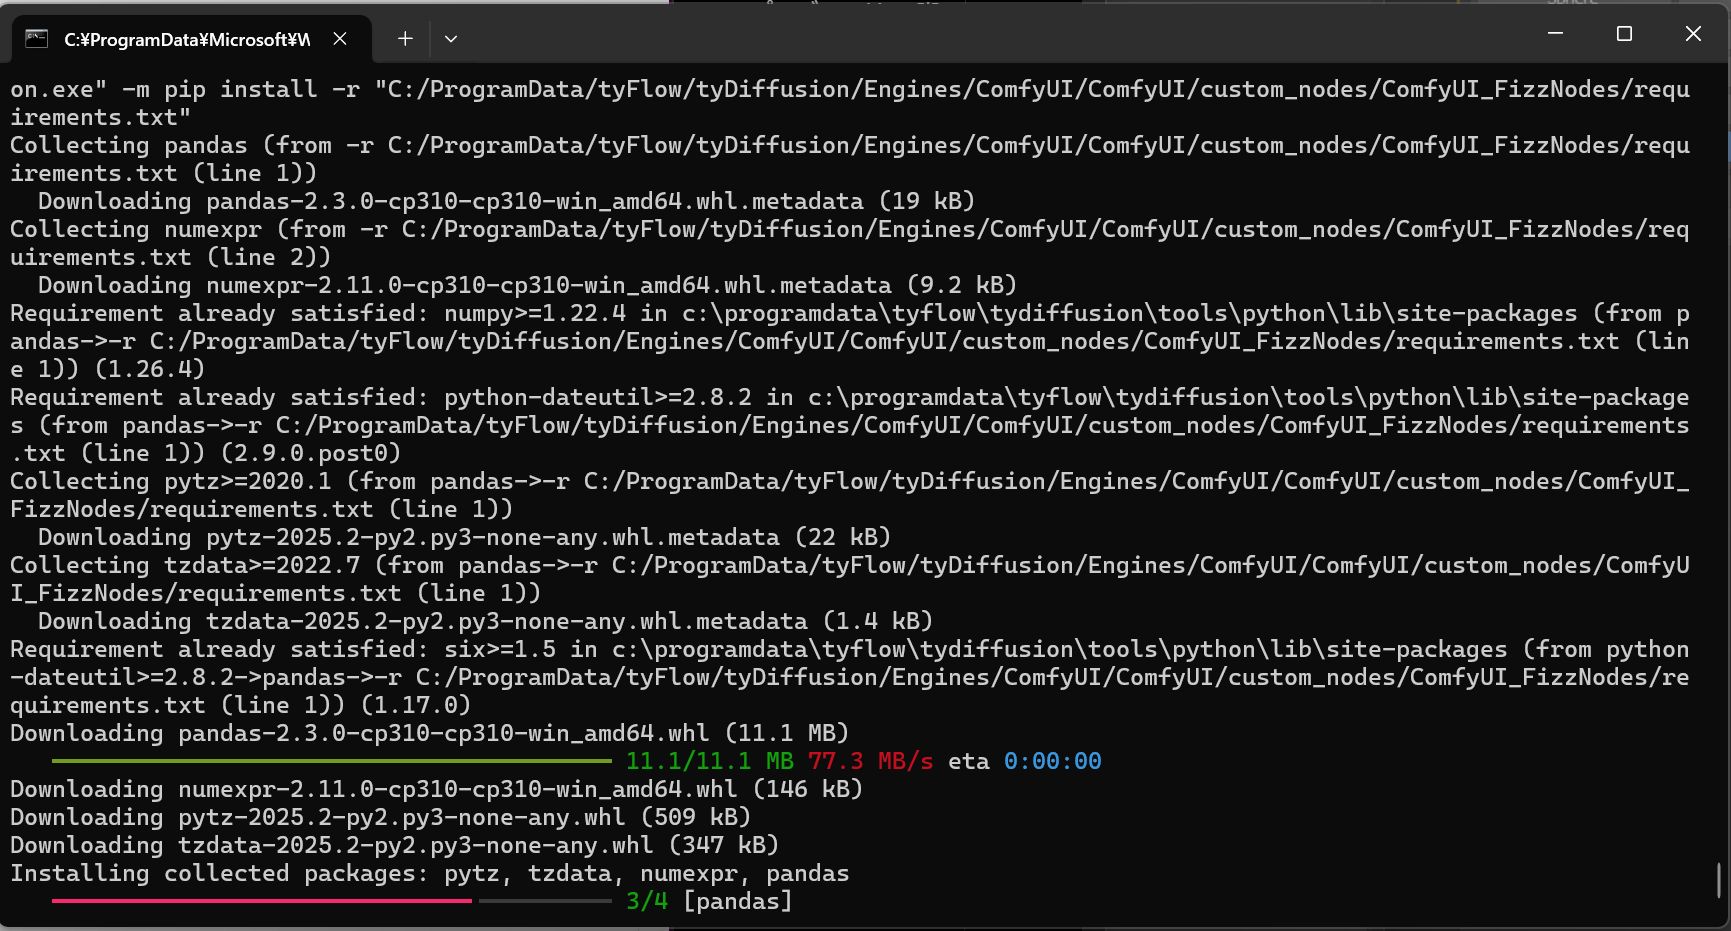1731x931 pixels.
Task: Click the terminal vertical scrollbar thumb
Action: pos(1719,881)
